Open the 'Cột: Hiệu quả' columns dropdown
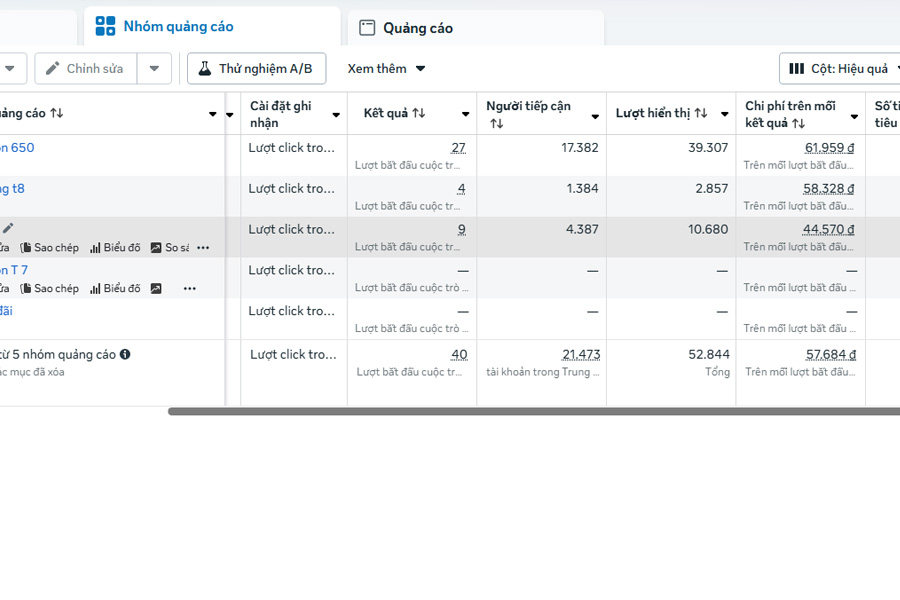The width and height of the screenshot is (900, 600). pos(840,69)
